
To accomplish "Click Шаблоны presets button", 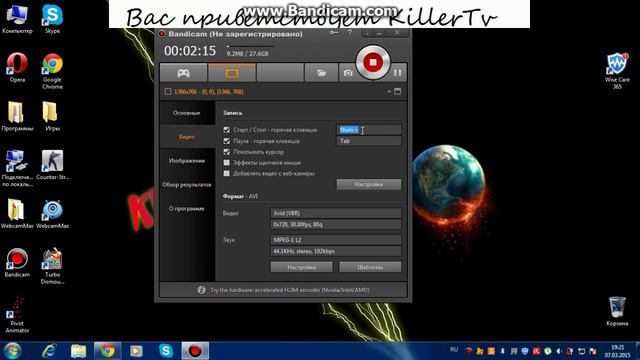I will pyautogui.click(x=370, y=267).
